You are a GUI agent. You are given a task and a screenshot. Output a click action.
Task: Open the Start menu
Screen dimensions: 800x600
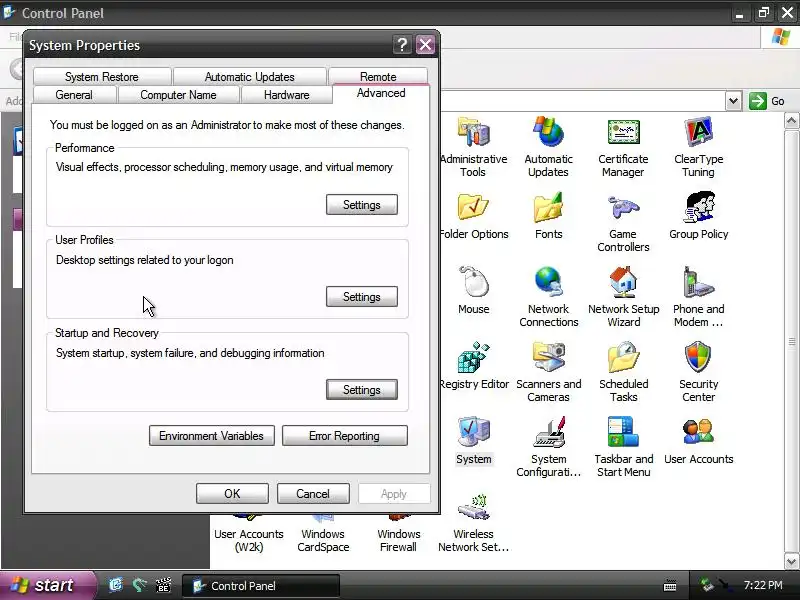click(48, 585)
